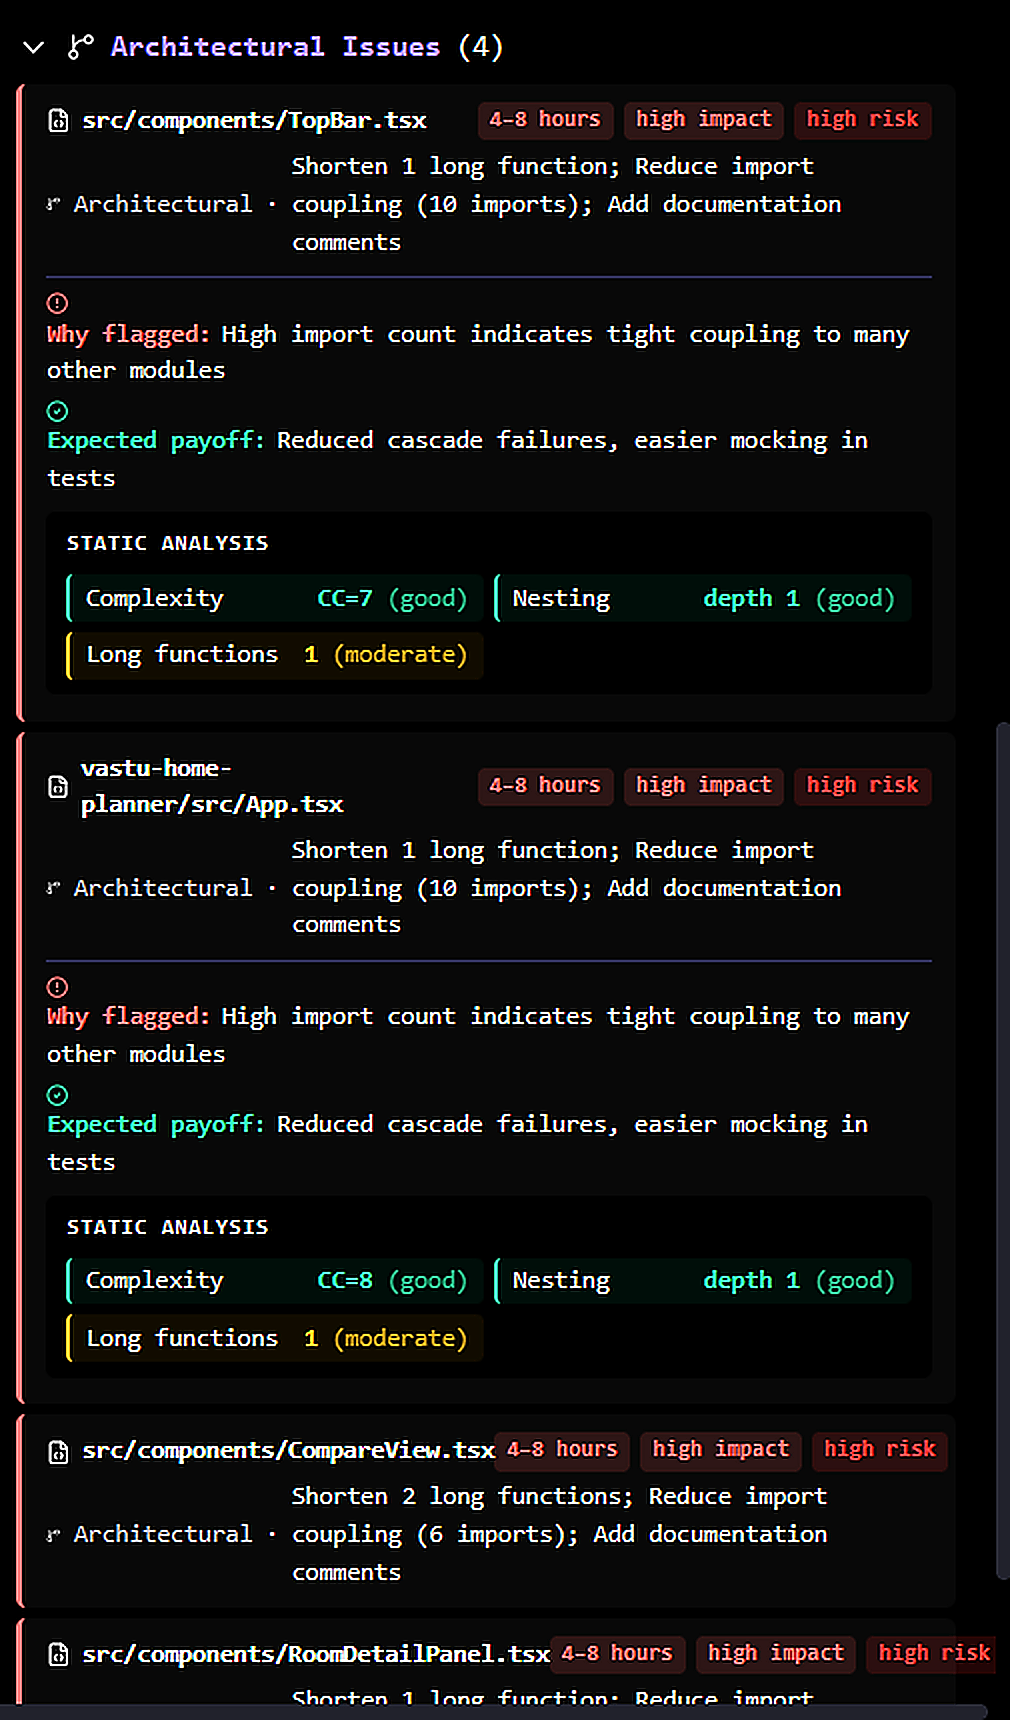Click the high risk badge on TopBar.tsx
Image resolution: width=1010 pixels, height=1720 pixels.
point(863,120)
